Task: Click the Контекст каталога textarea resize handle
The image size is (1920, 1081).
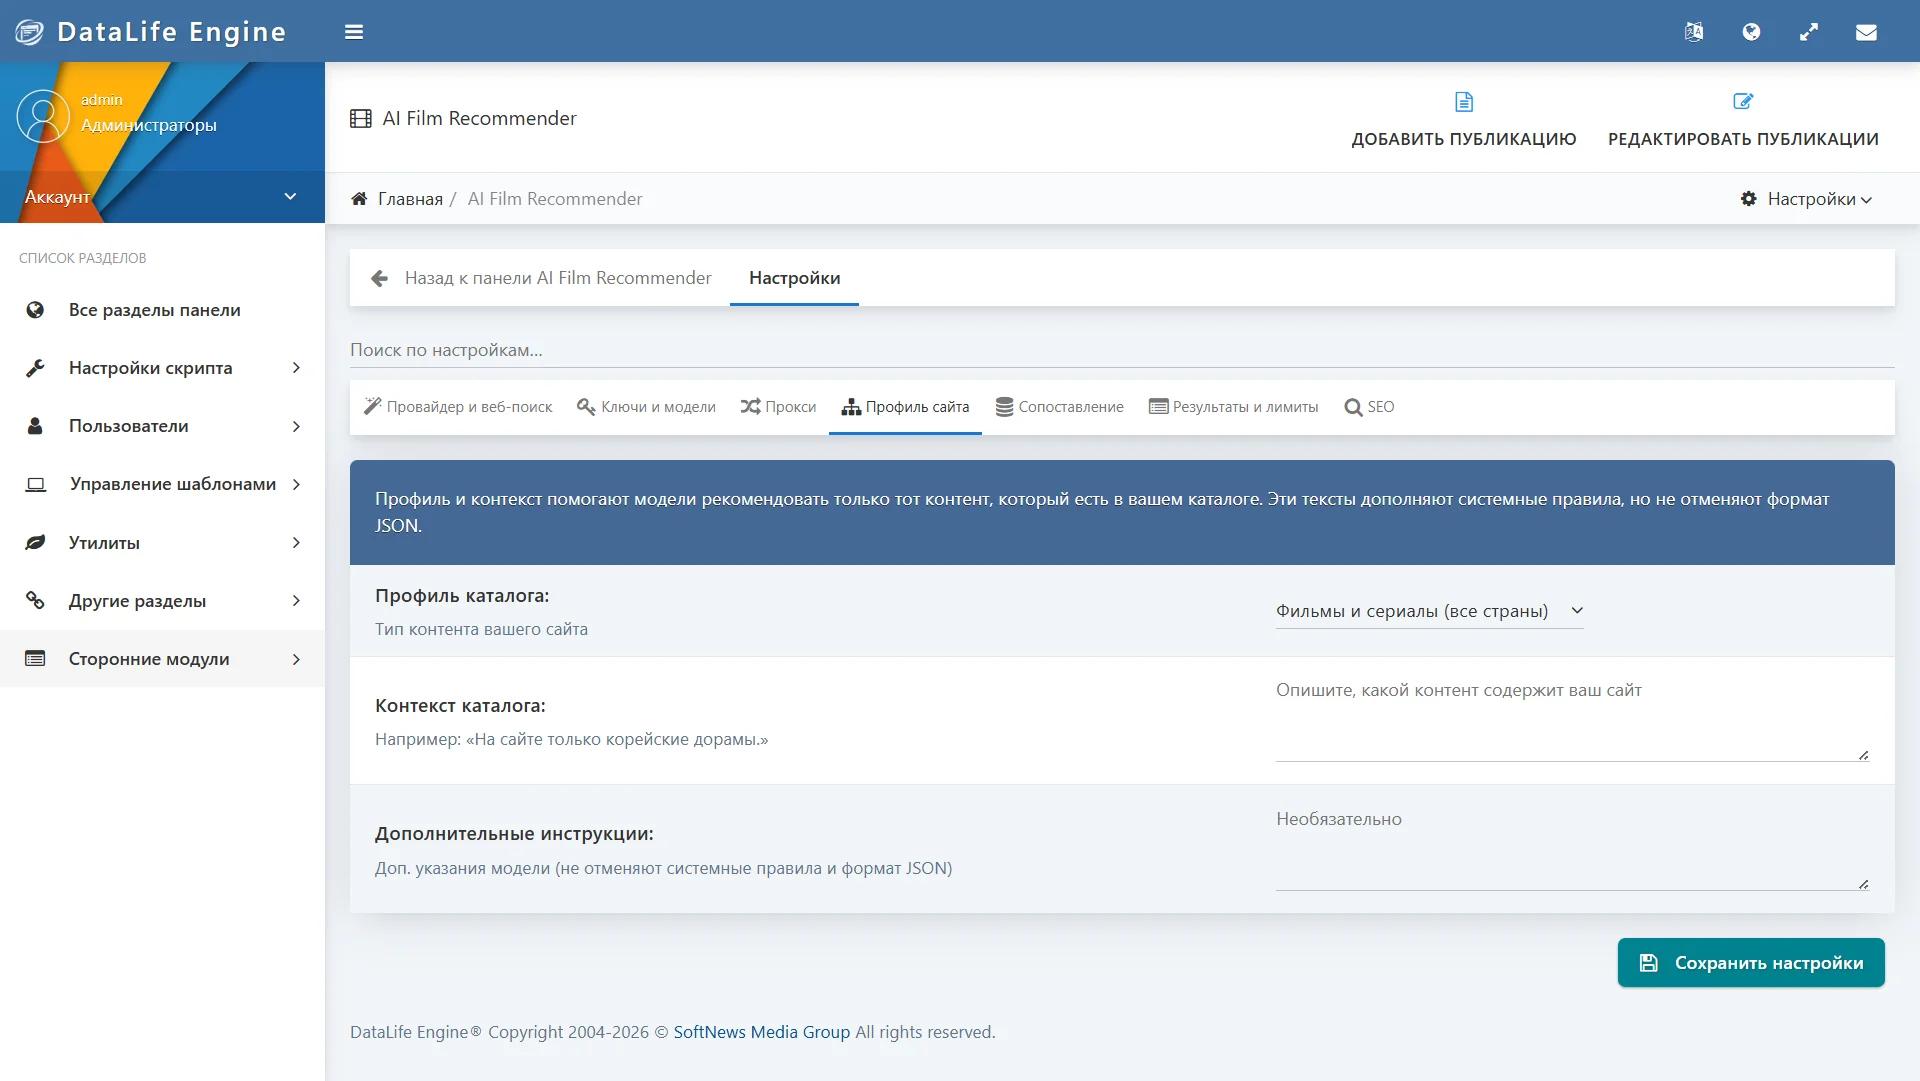Action: 1863,755
